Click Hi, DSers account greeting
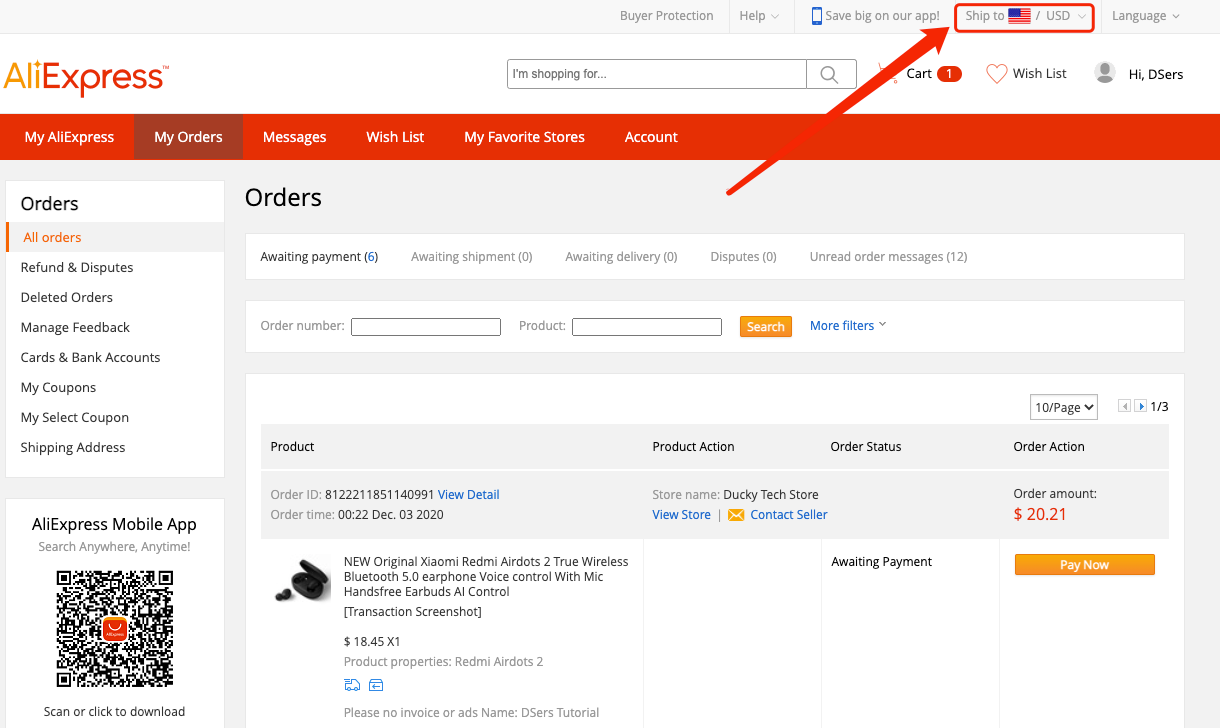Screen dimensions: 1220x728 click(x=1156, y=74)
